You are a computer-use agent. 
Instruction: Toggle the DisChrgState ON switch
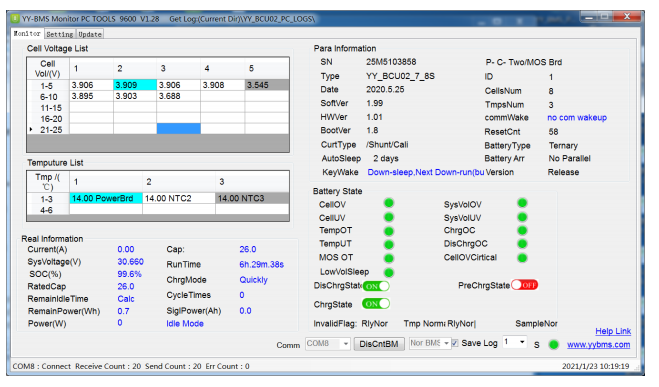(x=376, y=286)
